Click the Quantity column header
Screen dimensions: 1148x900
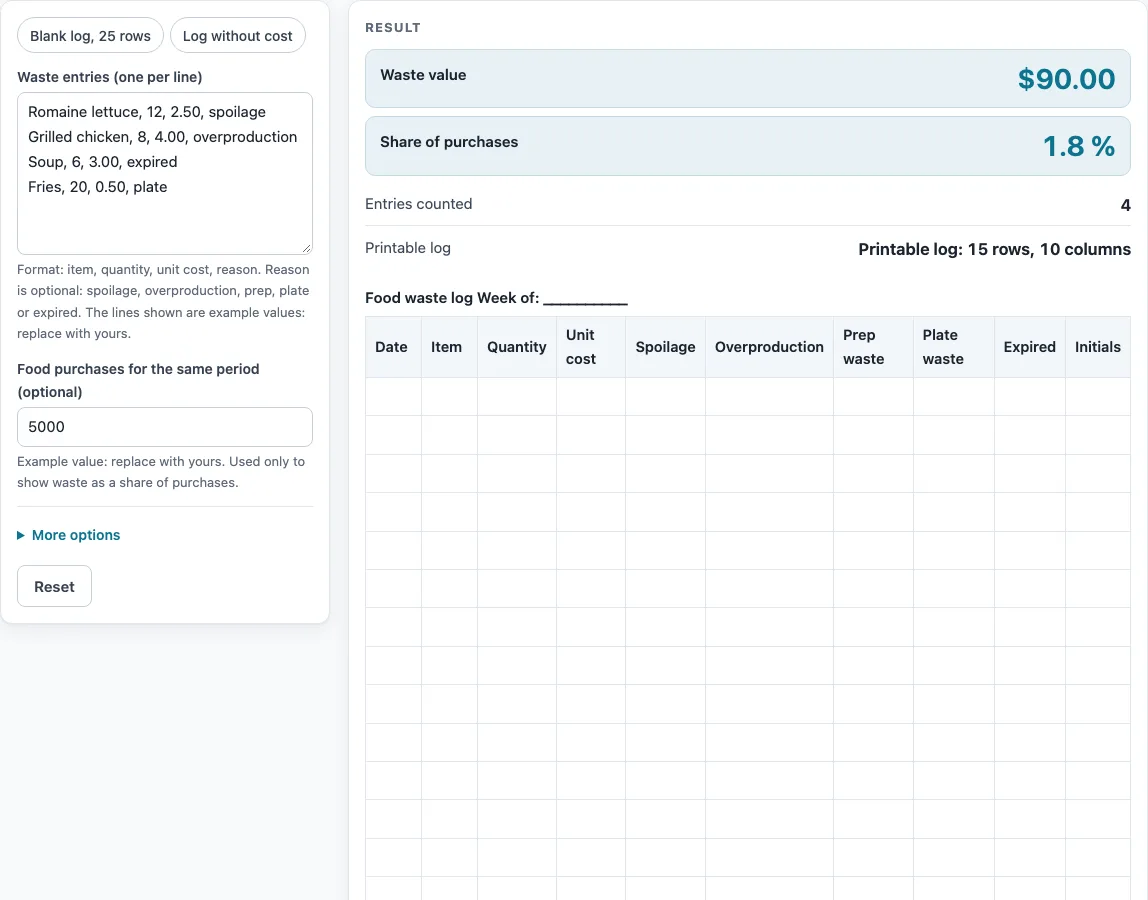click(517, 347)
